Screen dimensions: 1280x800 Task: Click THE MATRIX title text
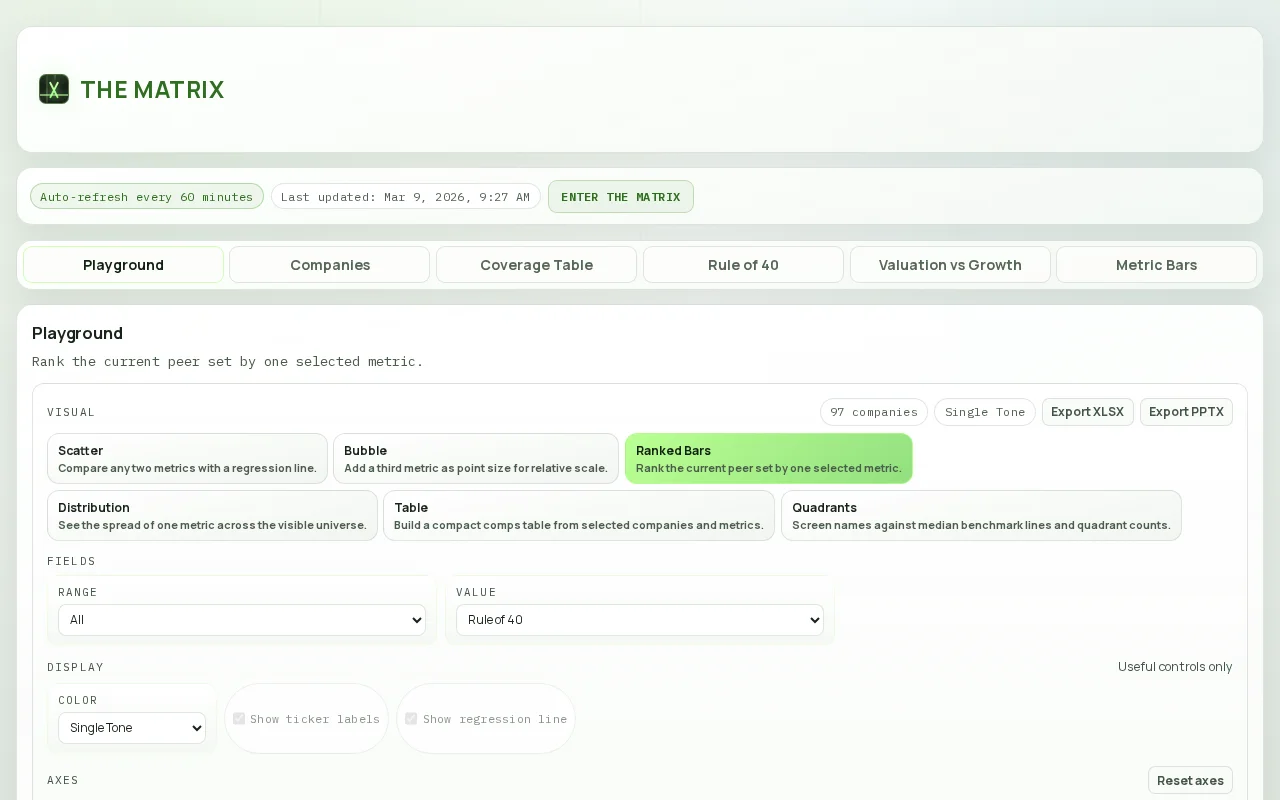pos(152,90)
